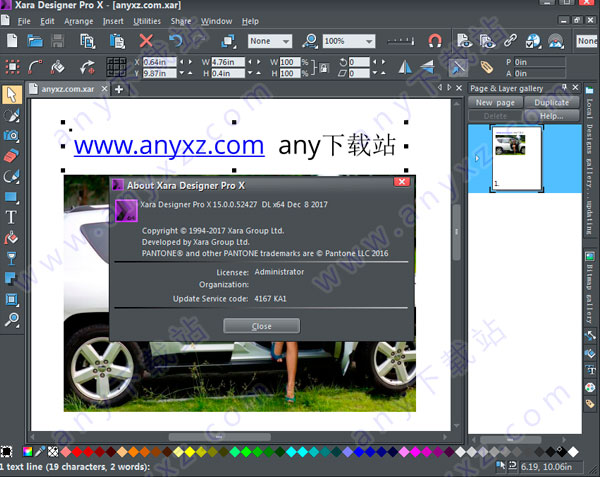Toggle the lock aspect ratio button

tap(324, 68)
